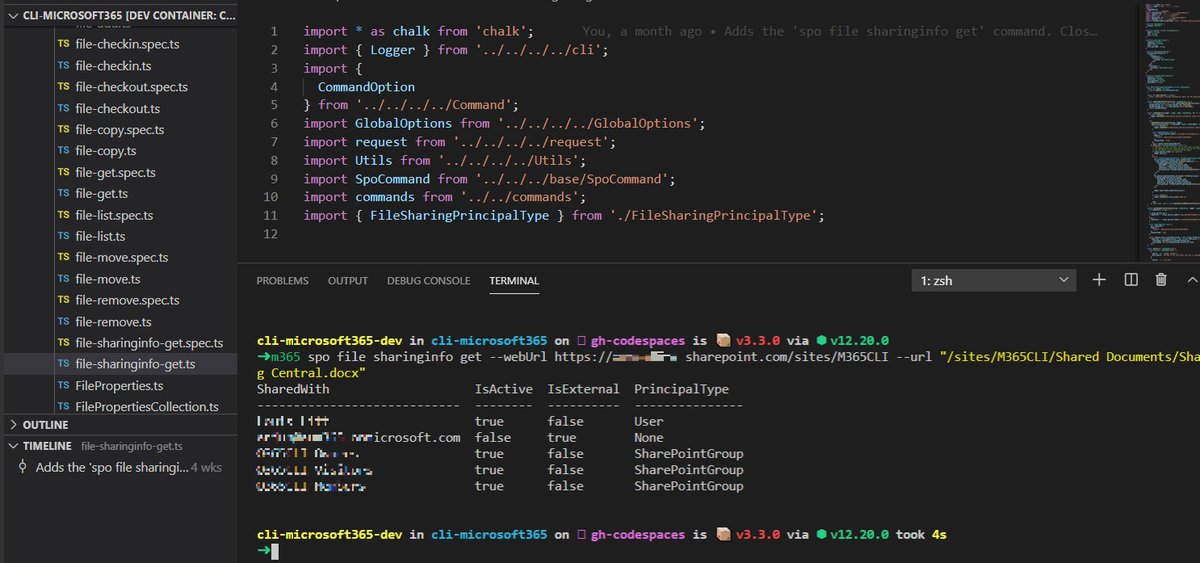1200x563 pixels.
Task: Click TS icon beside FileProperties.ts
Action: point(64,385)
